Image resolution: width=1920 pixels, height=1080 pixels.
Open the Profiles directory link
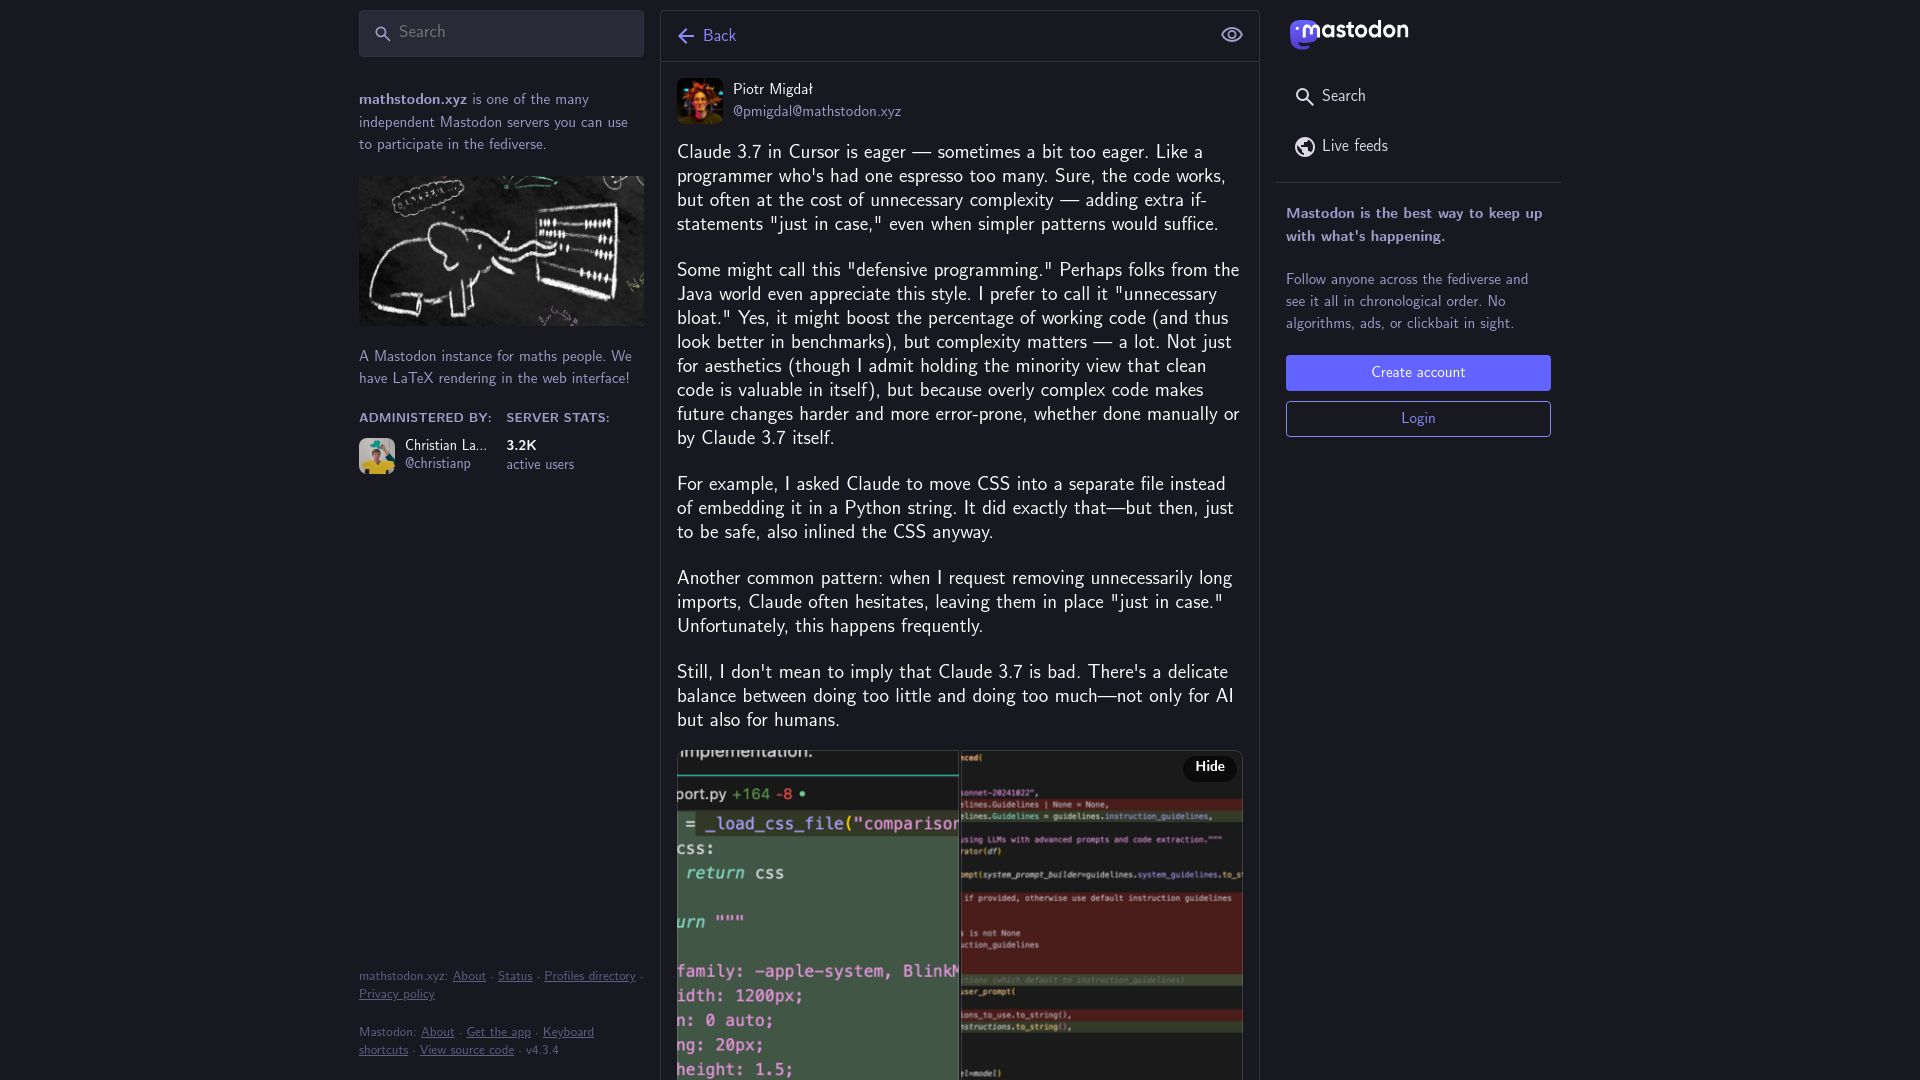tap(590, 977)
